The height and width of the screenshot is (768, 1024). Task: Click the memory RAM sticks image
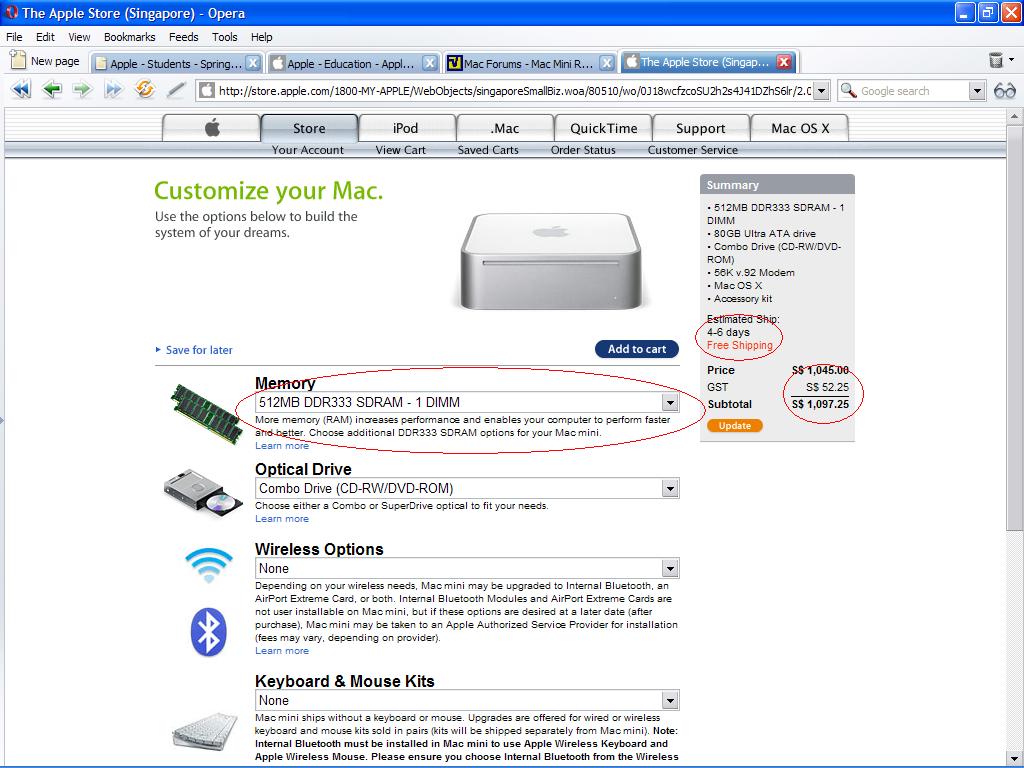point(206,413)
